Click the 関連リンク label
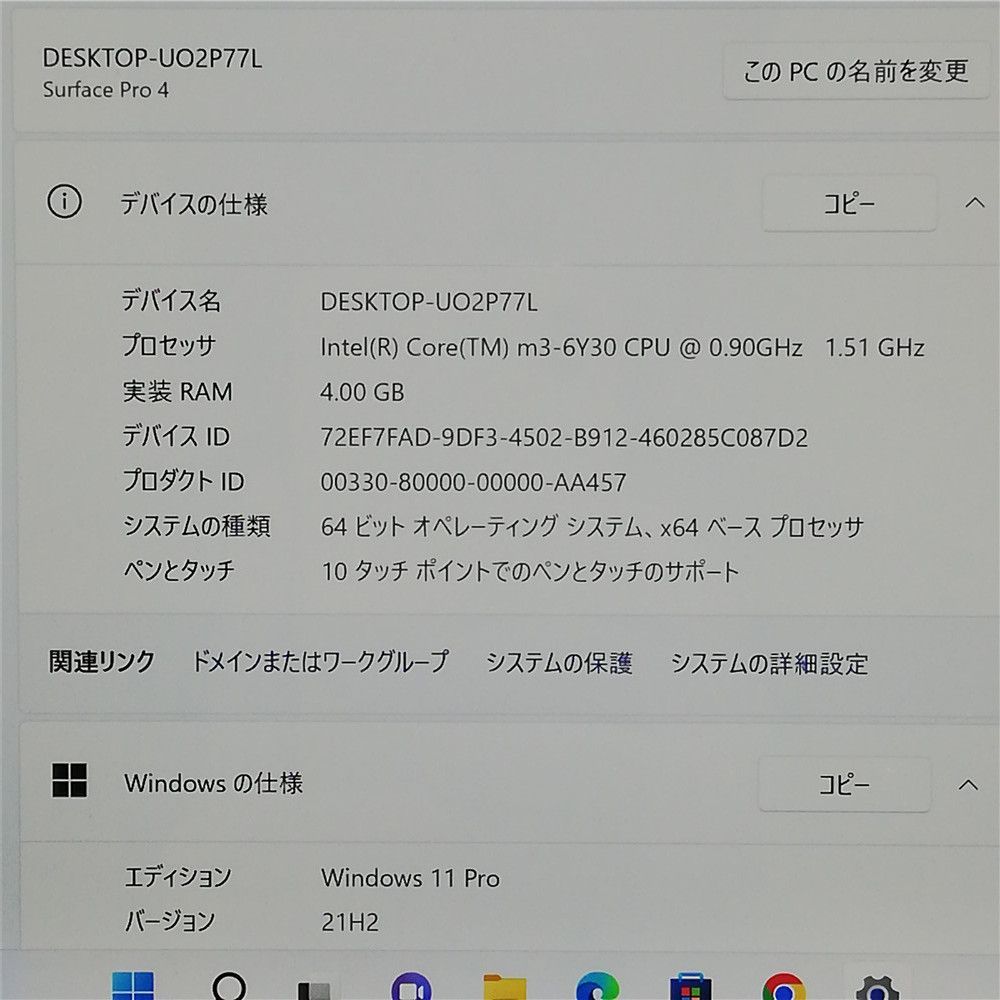The image size is (1000, 1000). coord(102,661)
